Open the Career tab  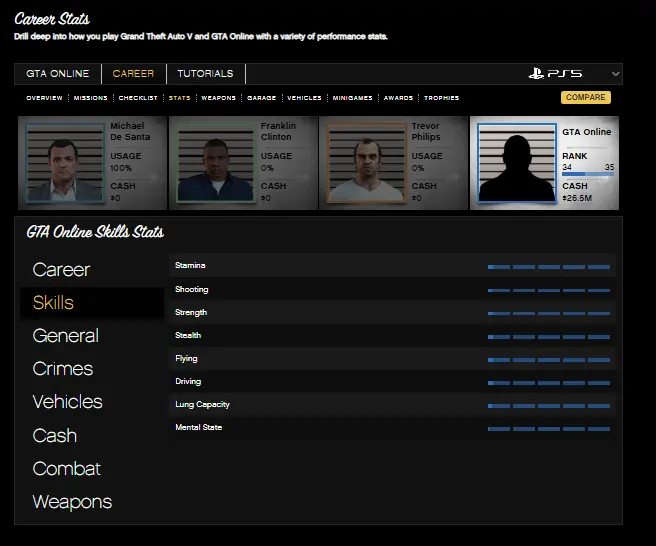(x=133, y=74)
